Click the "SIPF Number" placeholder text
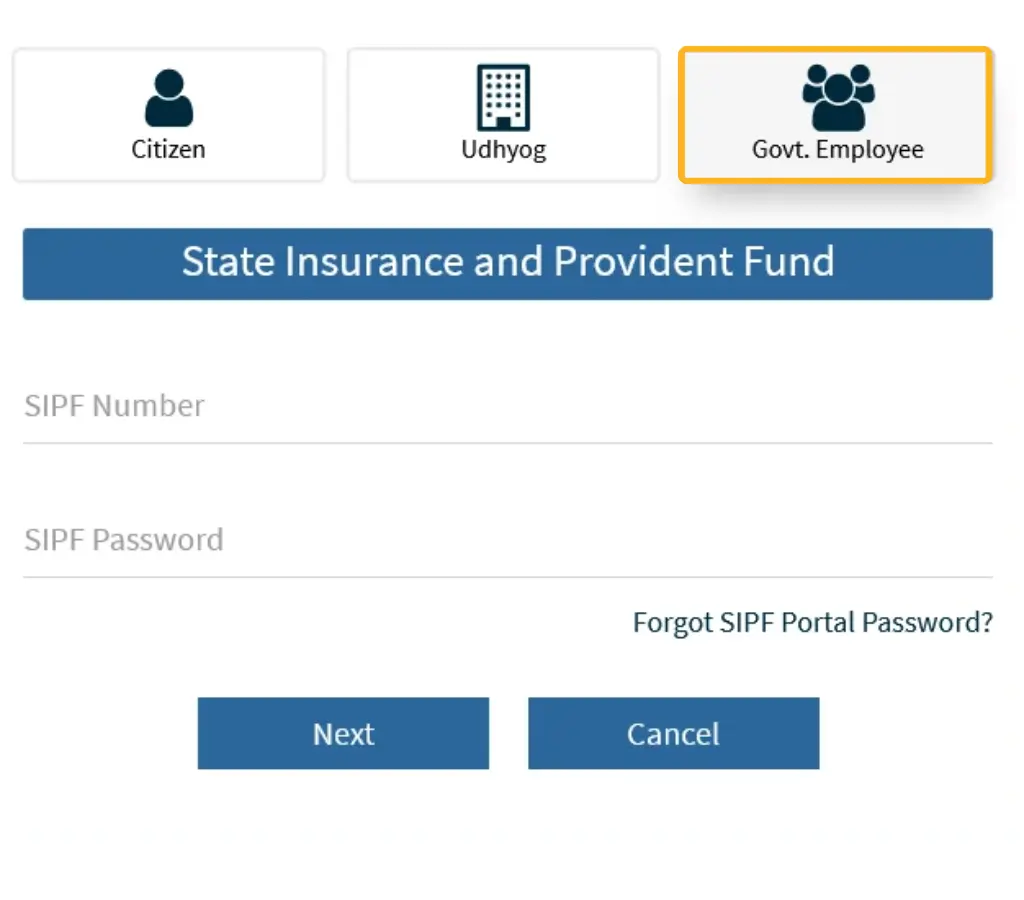 point(115,407)
